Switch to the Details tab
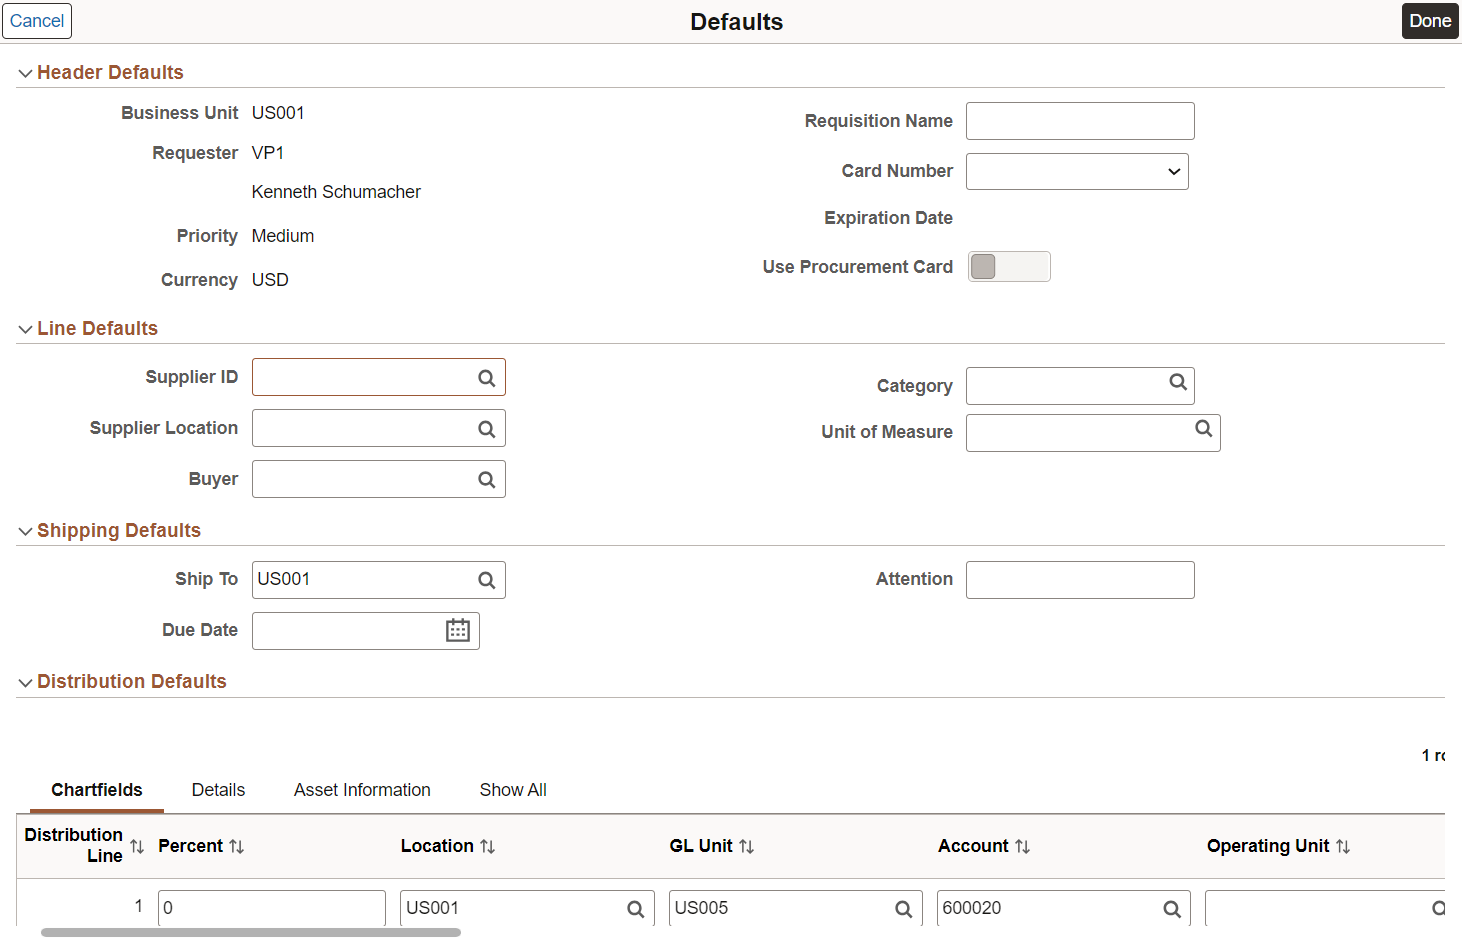Viewport: 1462px width, 940px height. pos(217,789)
